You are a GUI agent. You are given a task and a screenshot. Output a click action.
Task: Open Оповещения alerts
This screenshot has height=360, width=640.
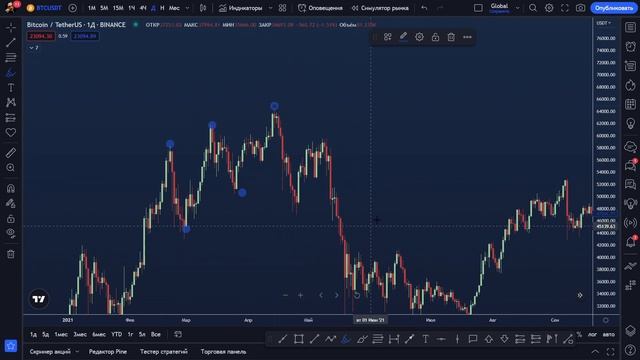[320, 8]
